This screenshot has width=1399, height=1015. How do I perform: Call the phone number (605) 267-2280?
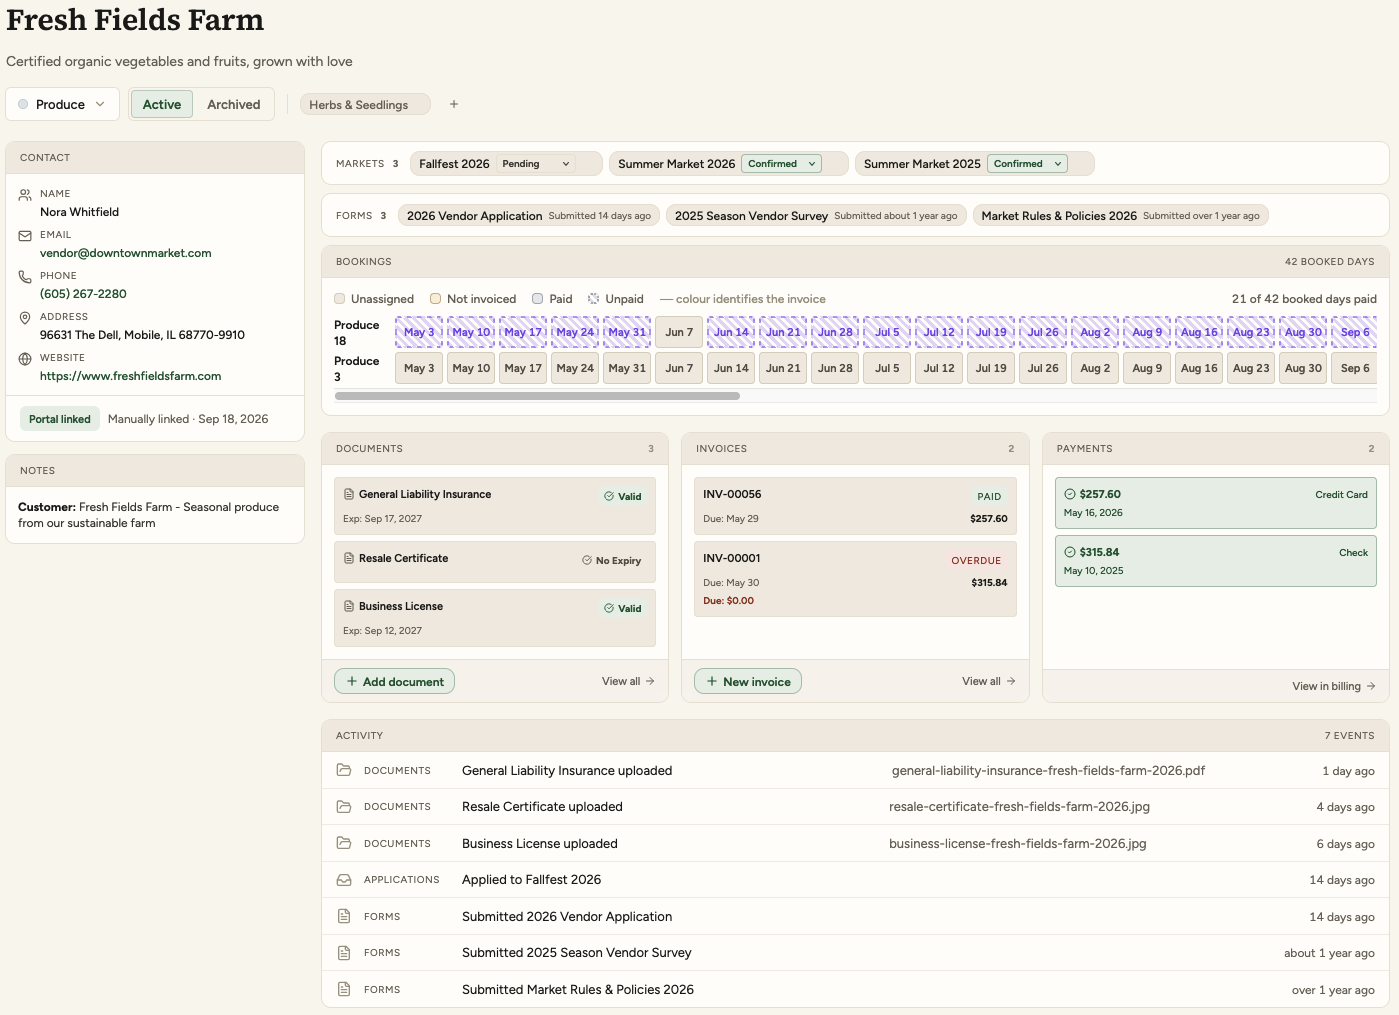[83, 294]
